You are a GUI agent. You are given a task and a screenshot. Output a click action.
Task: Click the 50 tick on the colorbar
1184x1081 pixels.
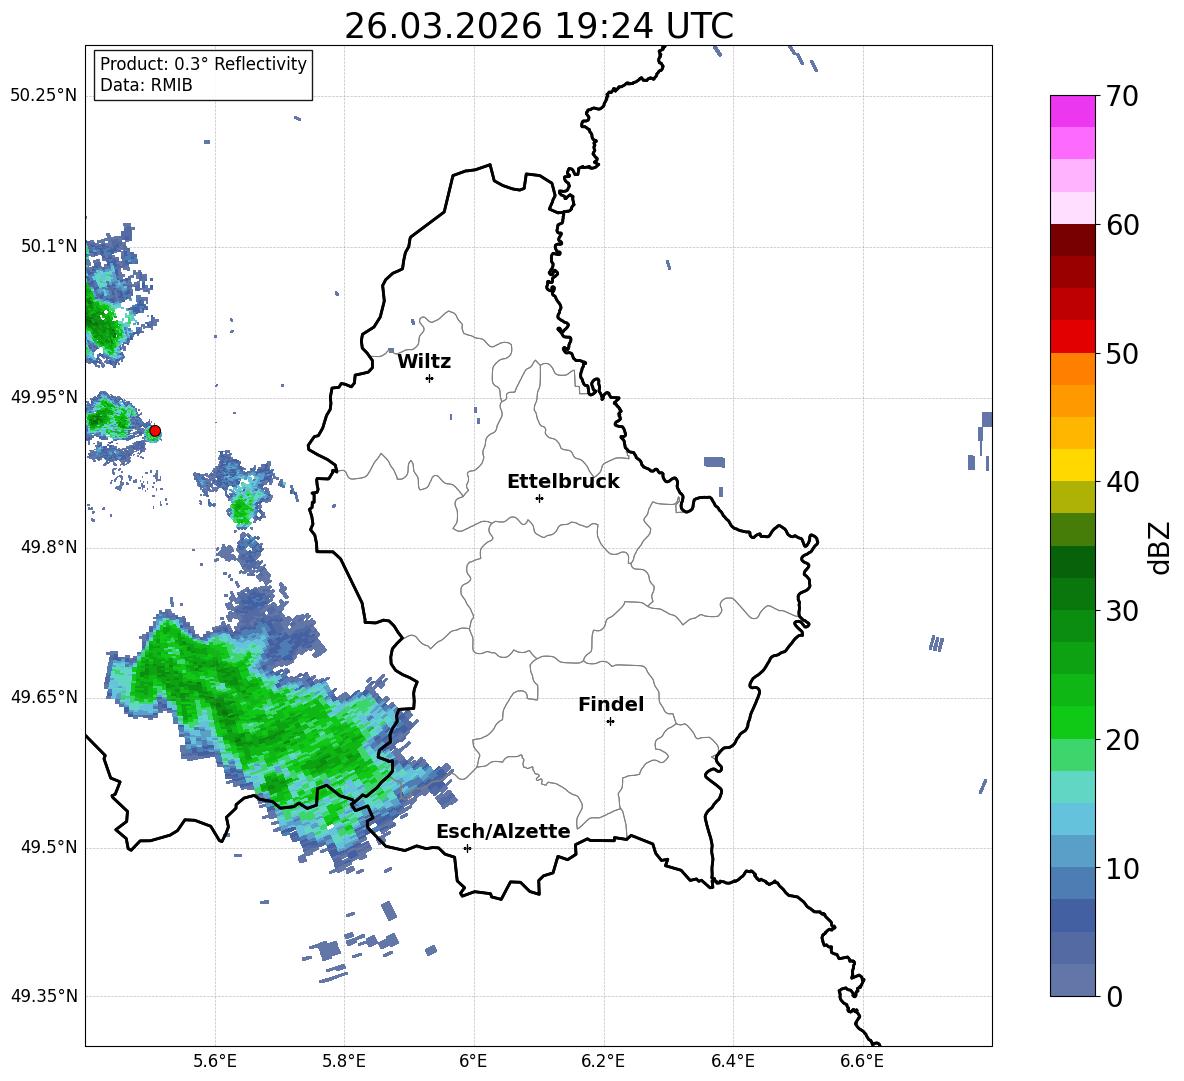click(x=1123, y=353)
